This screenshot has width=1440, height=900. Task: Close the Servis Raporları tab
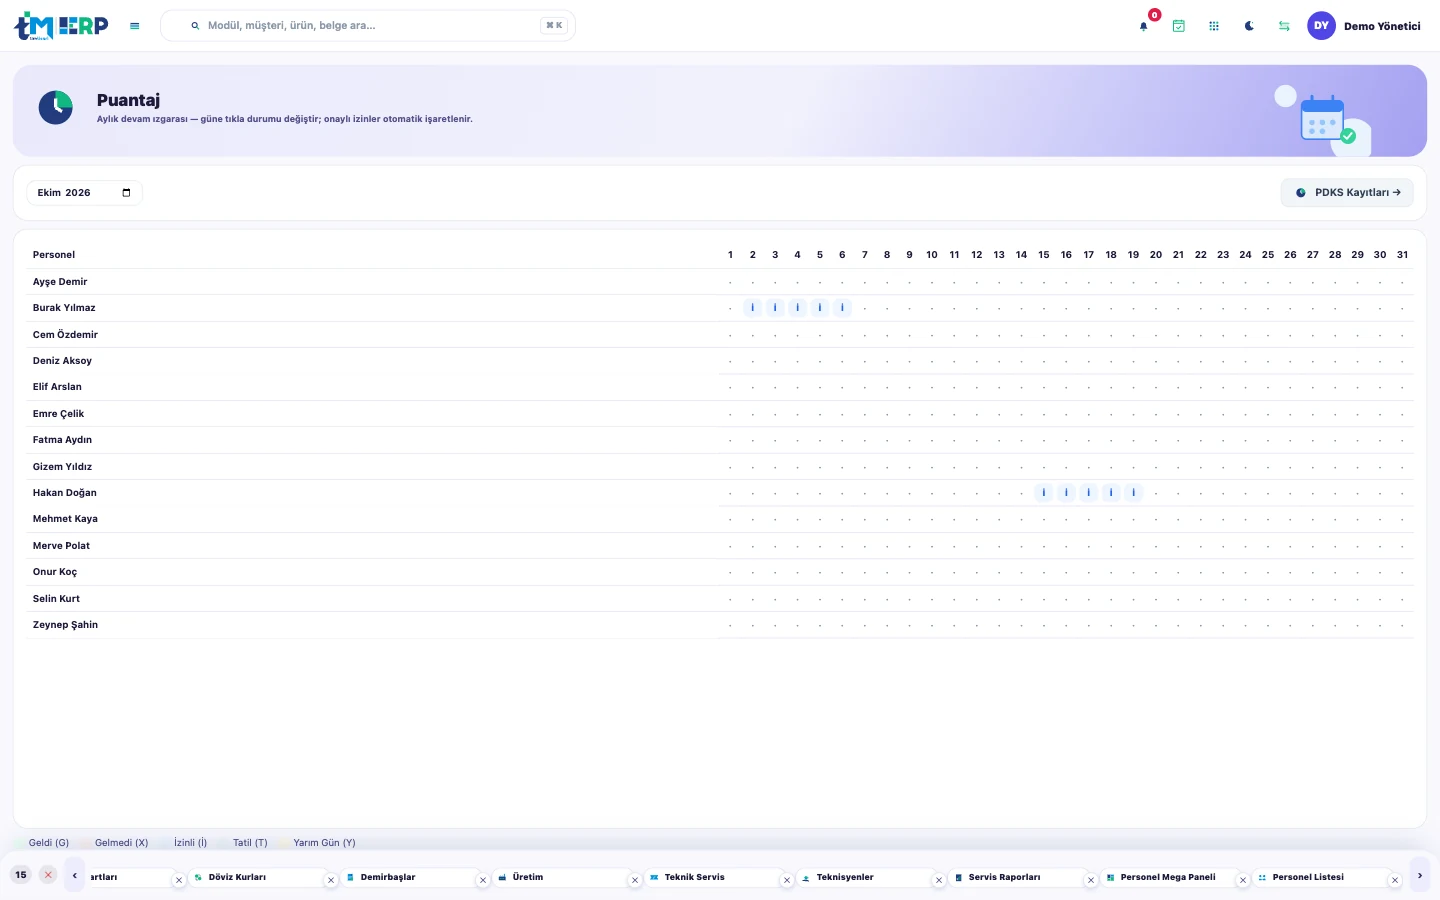point(1091,881)
